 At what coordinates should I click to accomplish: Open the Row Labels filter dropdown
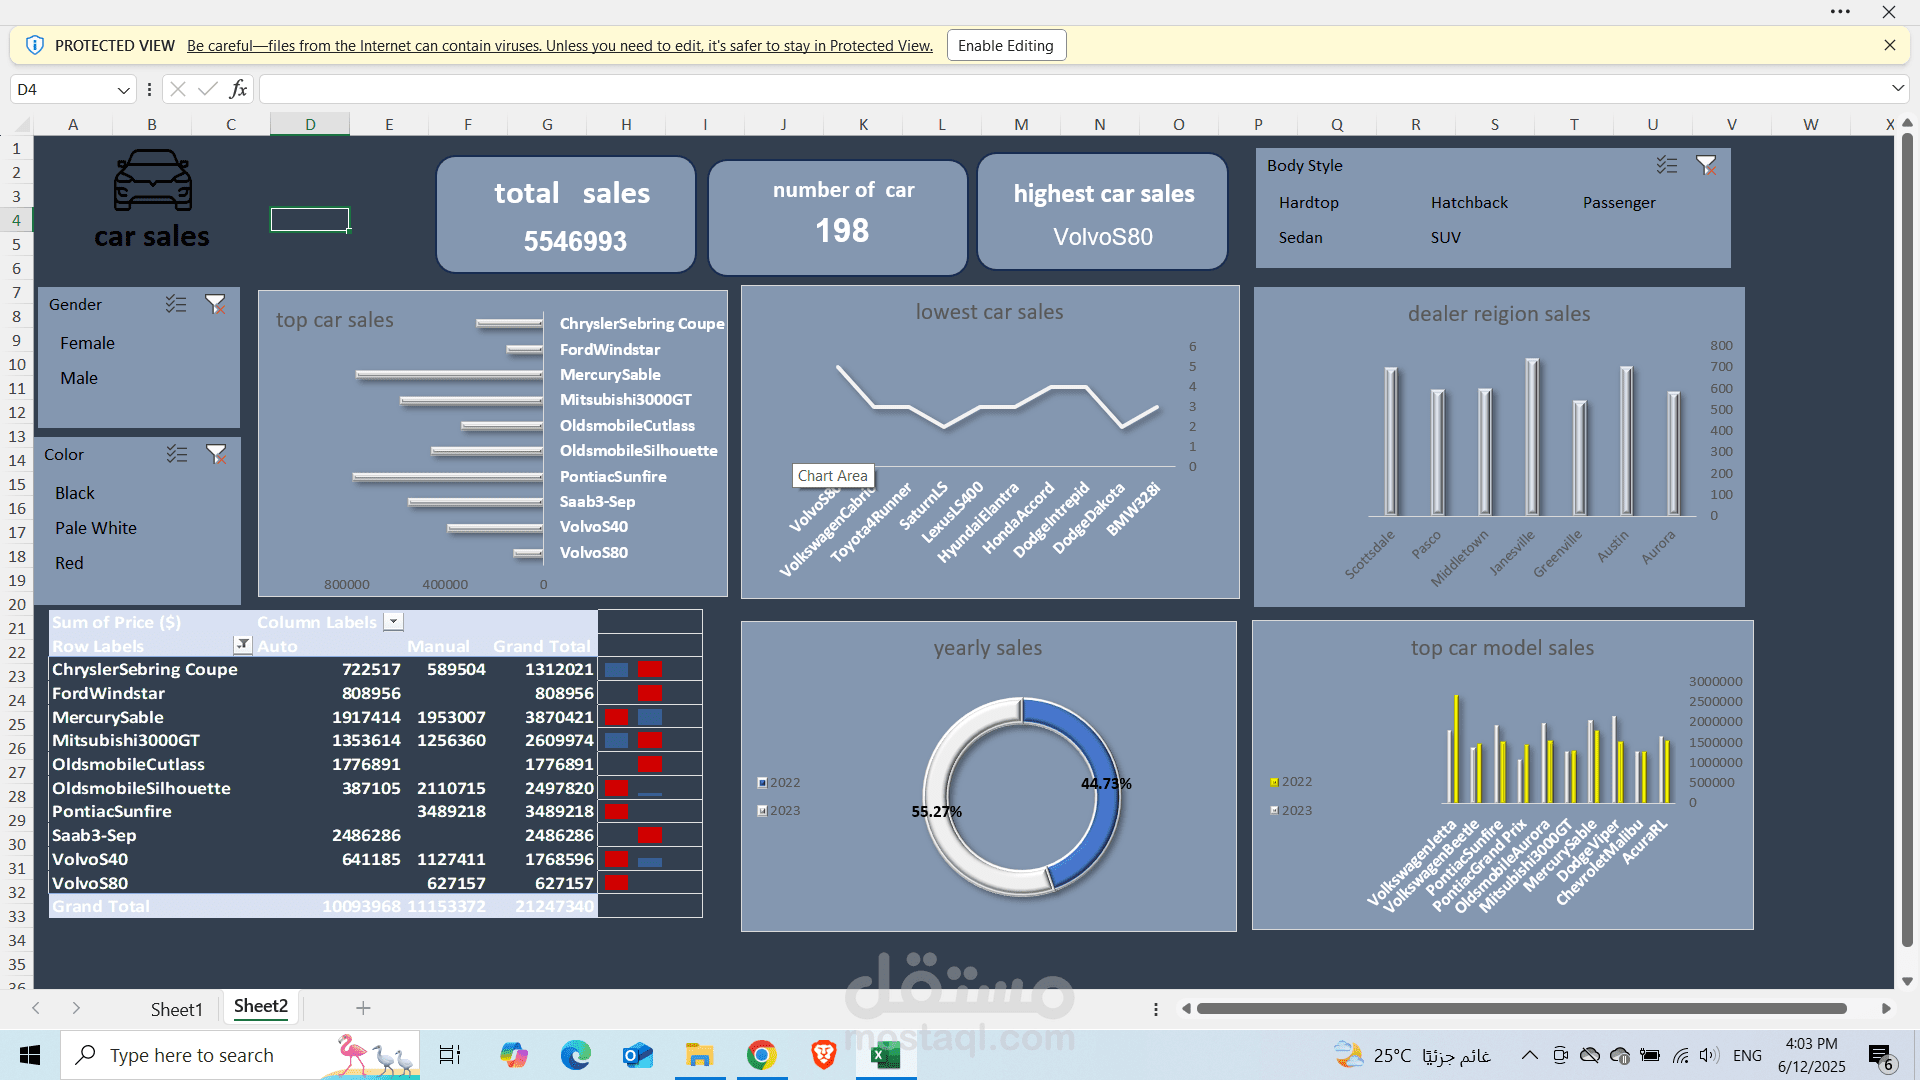[x=242, y=644]
